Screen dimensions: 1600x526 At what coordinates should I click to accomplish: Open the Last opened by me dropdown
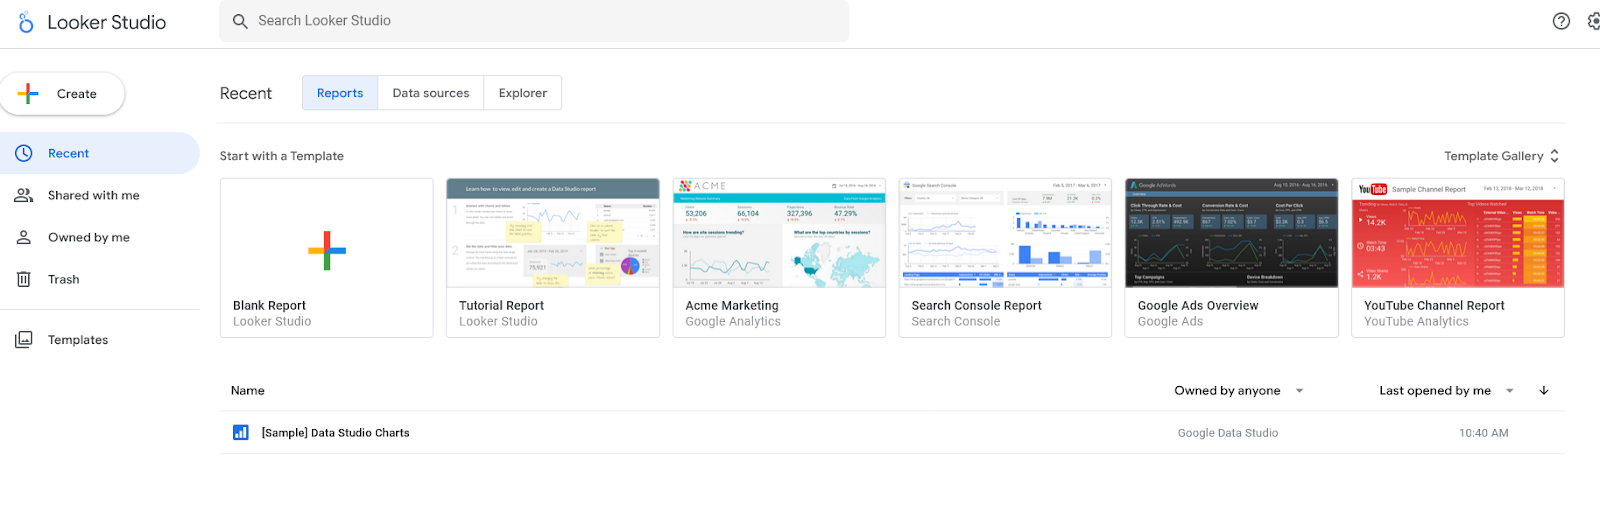(x=1446, y=390)
